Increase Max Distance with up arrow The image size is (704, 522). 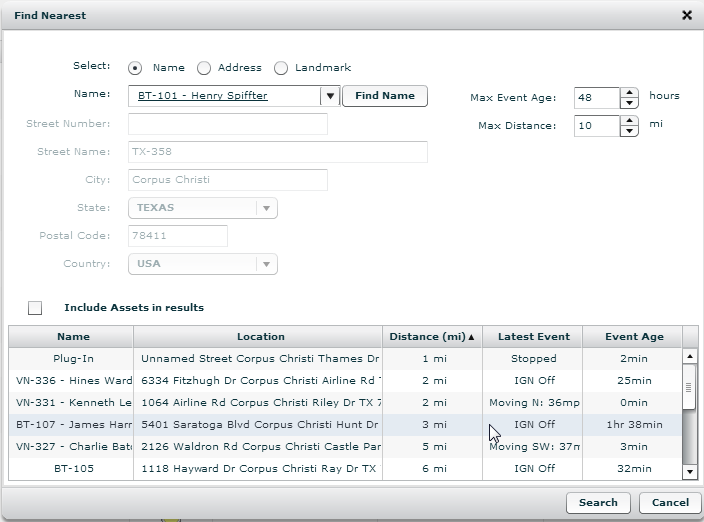pos(629,121)
